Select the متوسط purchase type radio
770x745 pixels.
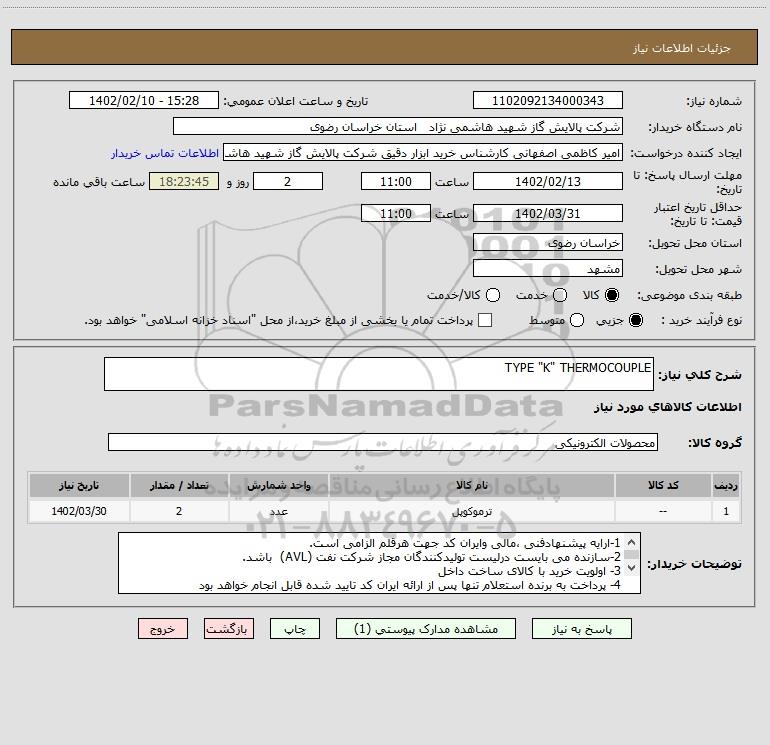(x=577, y=320)
